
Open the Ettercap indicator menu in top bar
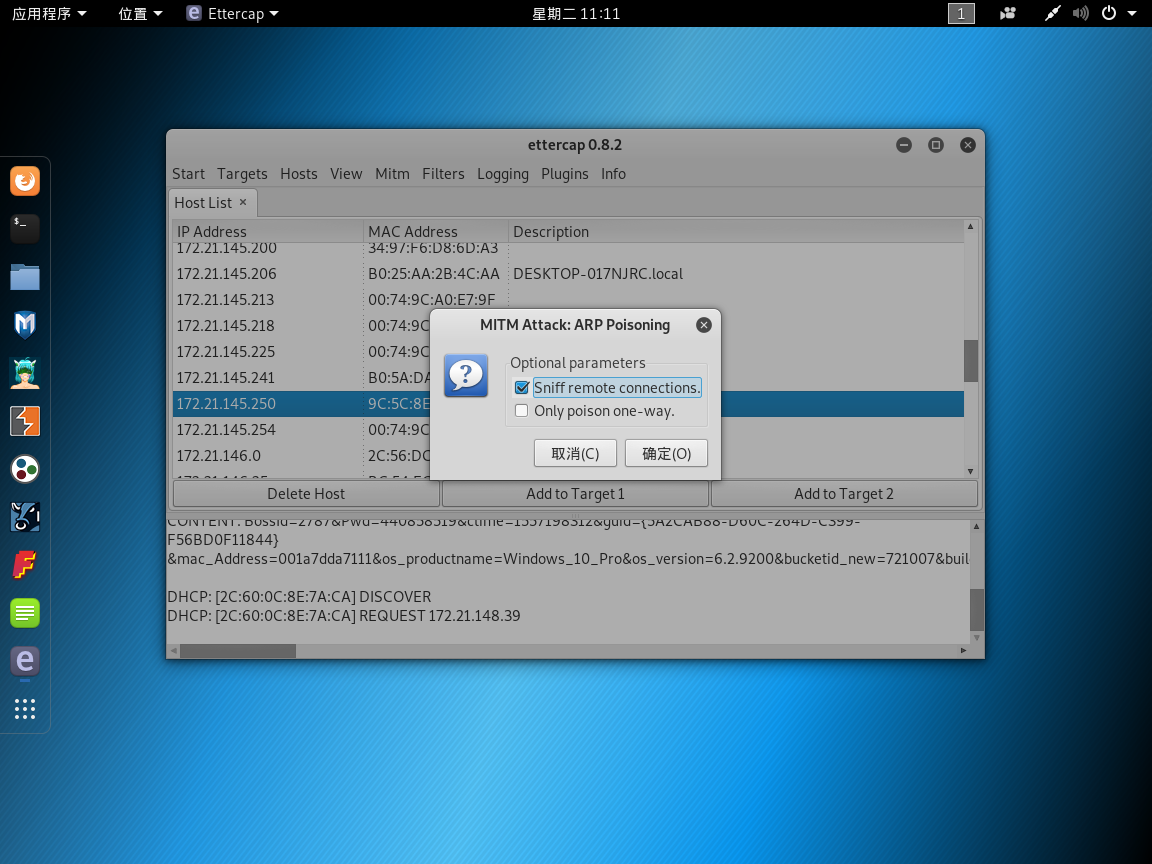tap(231, 13)
